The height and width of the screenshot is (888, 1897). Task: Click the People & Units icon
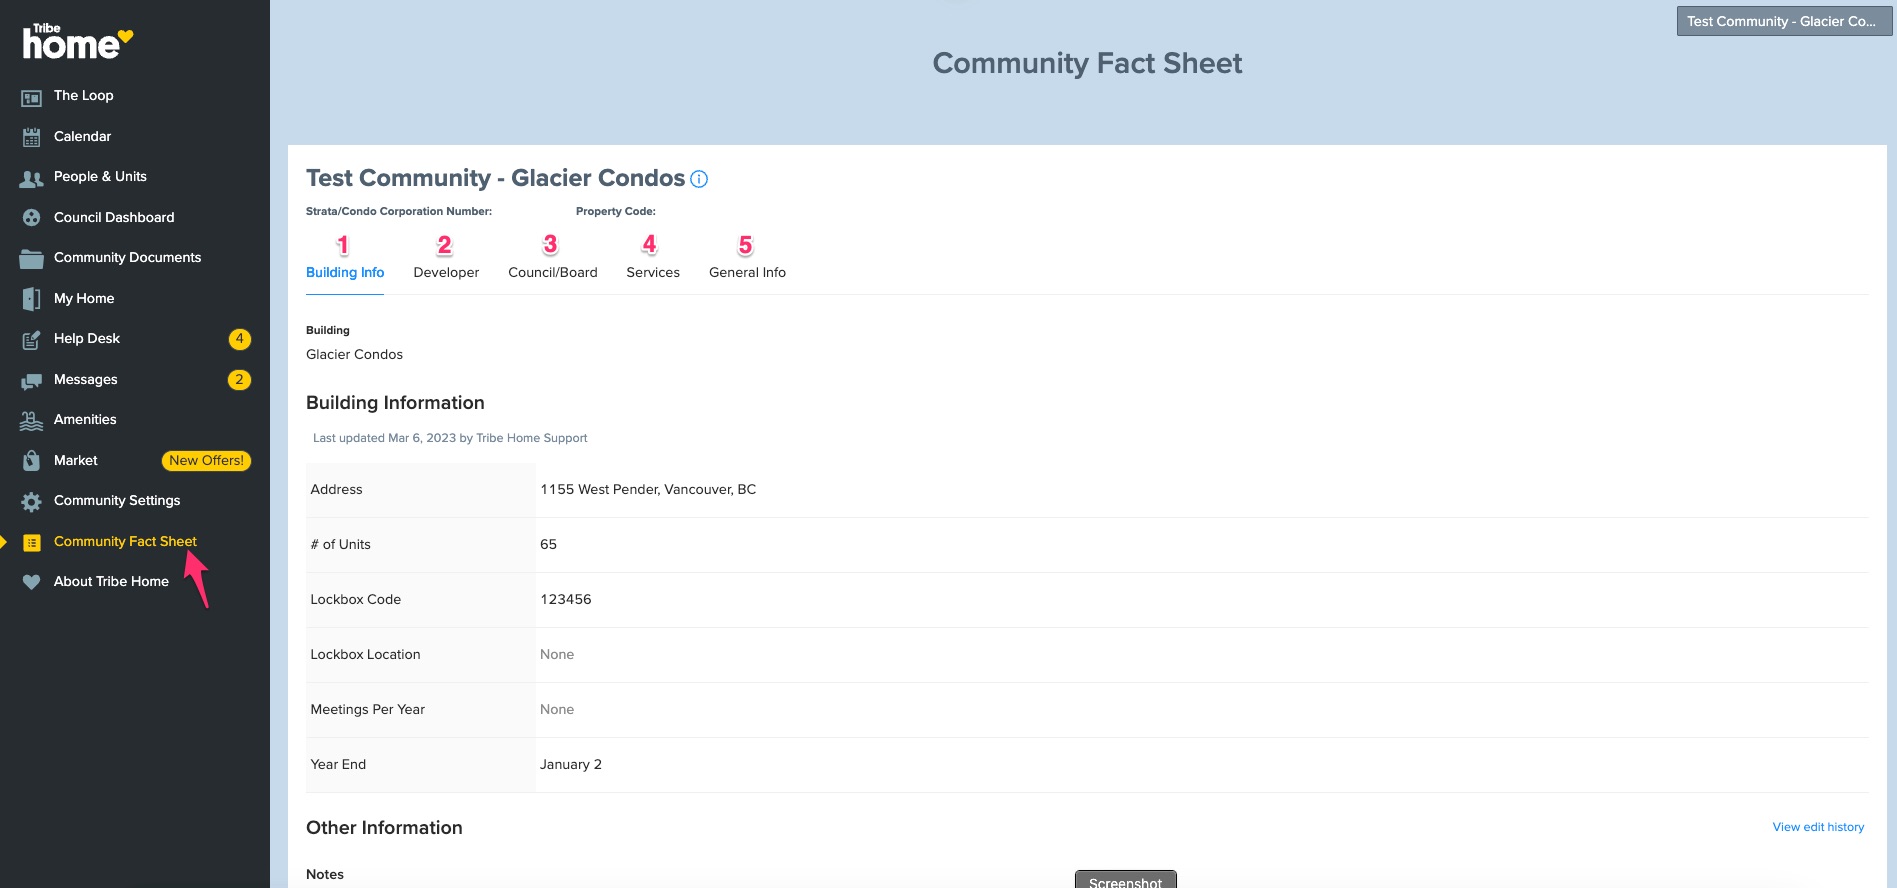pyautogui.click(x=32, y=178)
